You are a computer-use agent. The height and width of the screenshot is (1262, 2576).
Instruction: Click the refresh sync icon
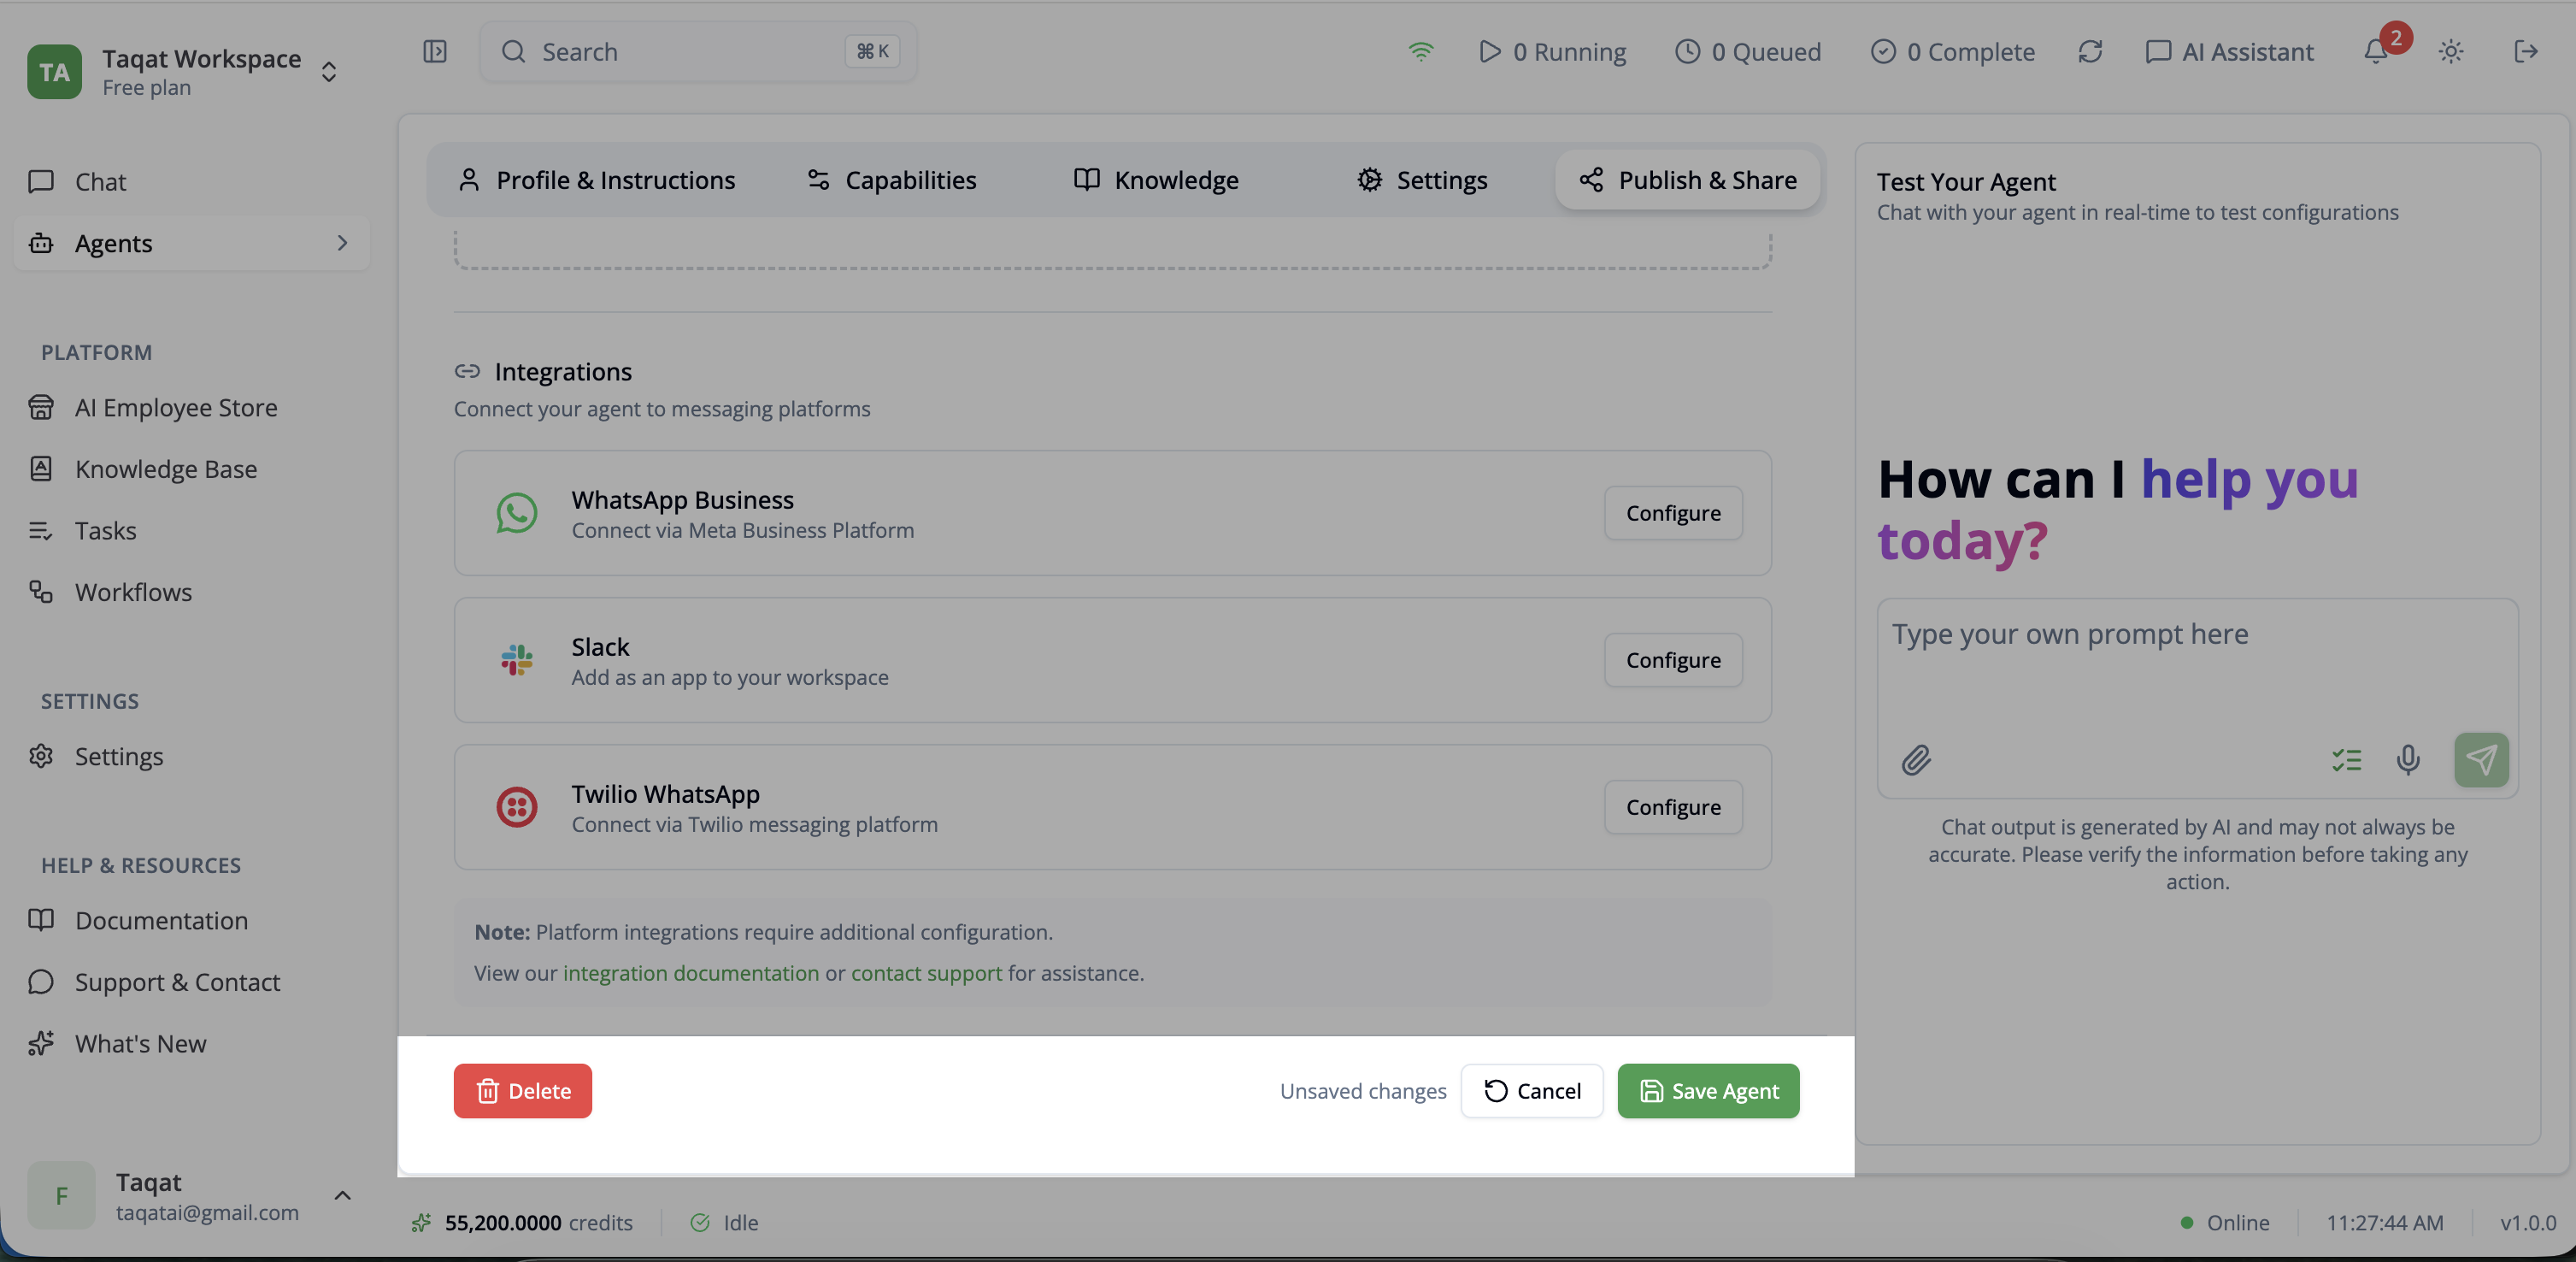[2090, 52]
